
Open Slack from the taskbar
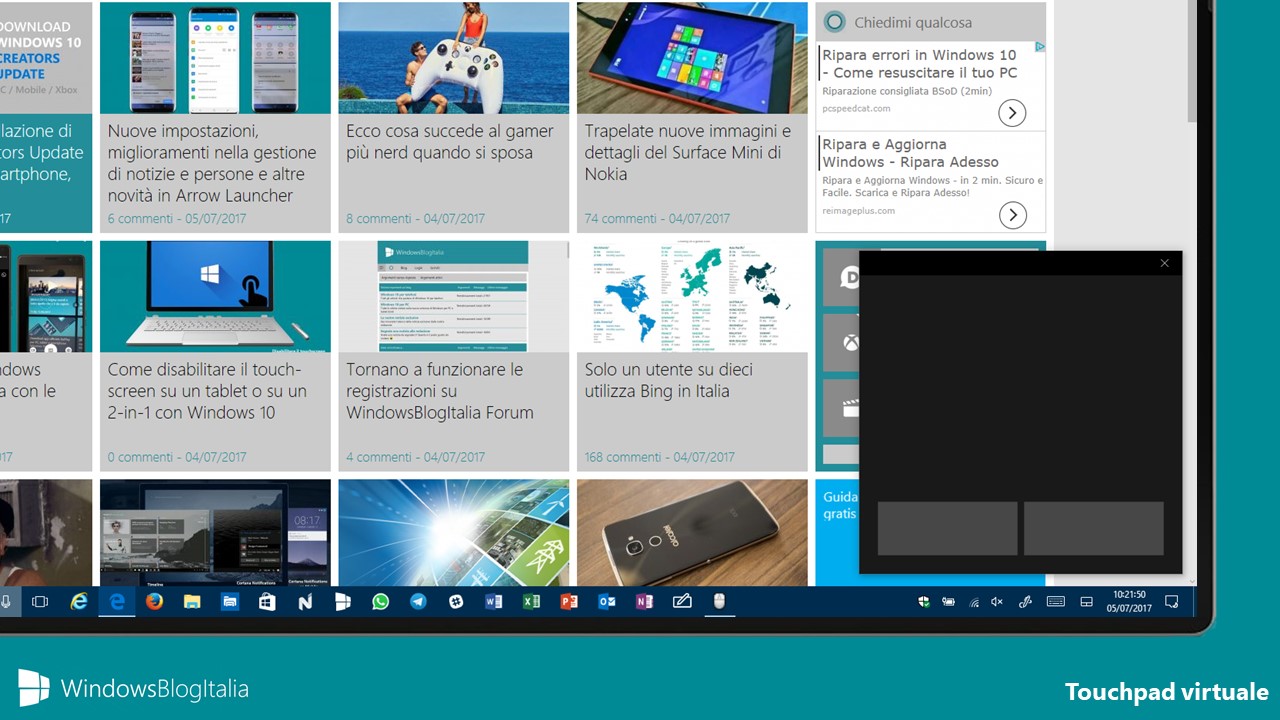pyautogui.click(x=456, y=602)
